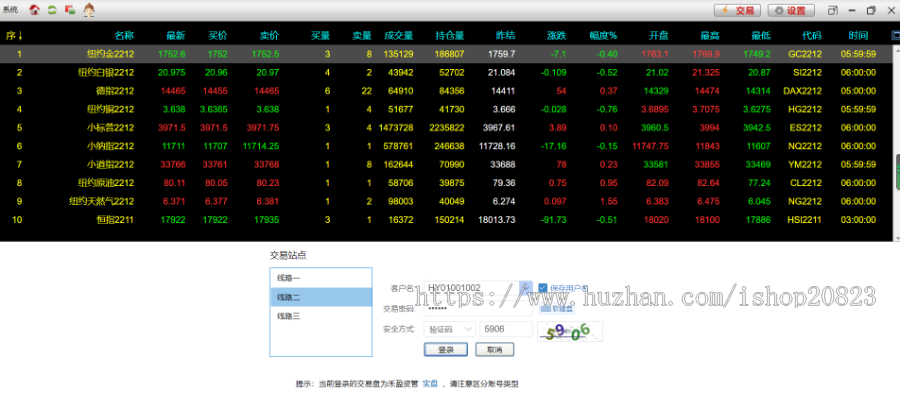Sort by the 最新 column header
The image size is (900, 409).
click(x=176, y=36)
